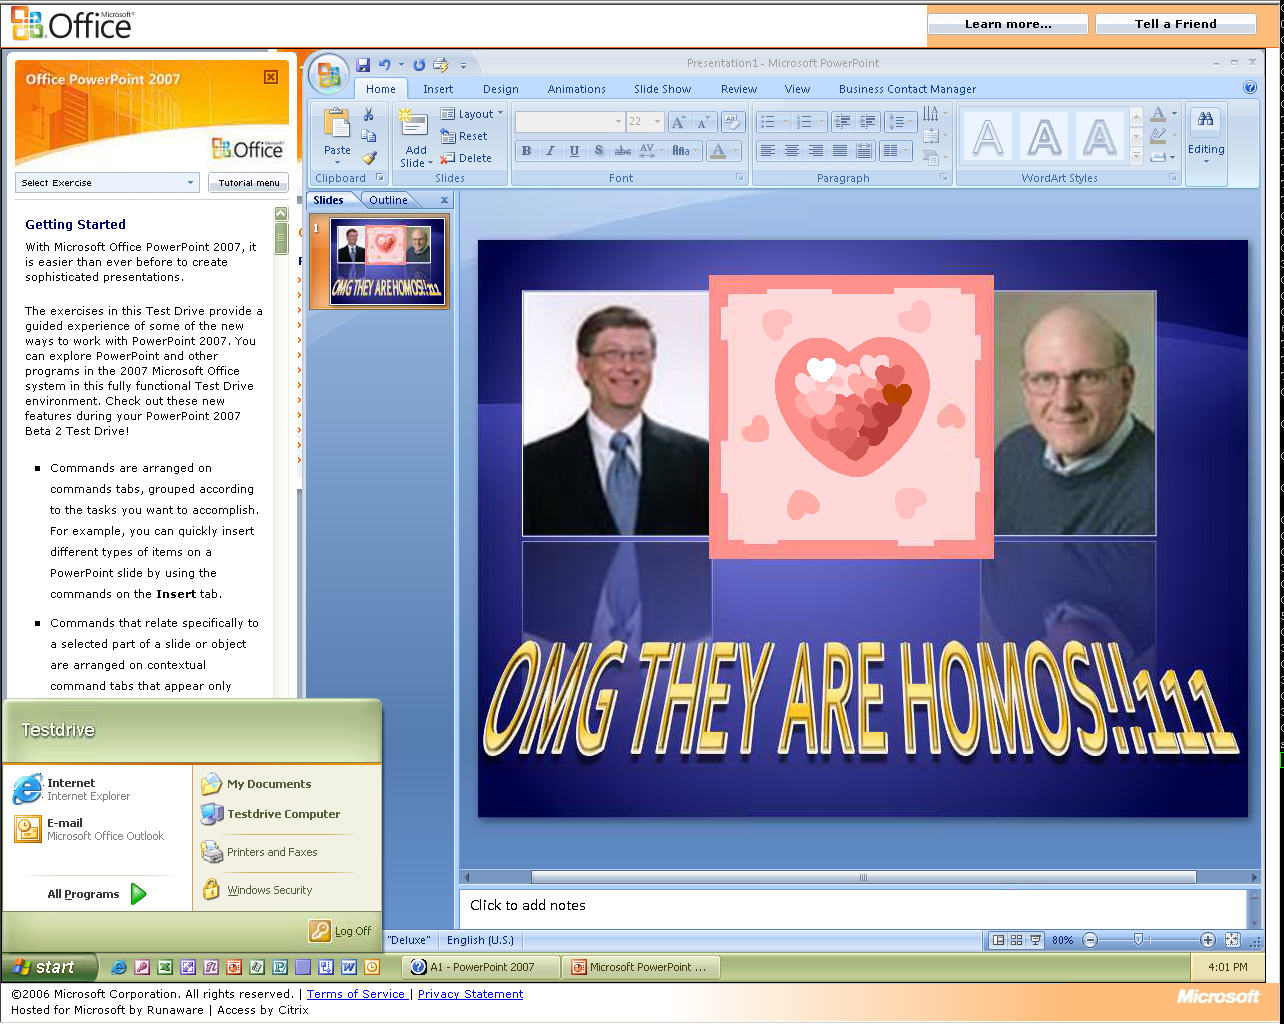The width and height of the screenshot is (1284, 1024).
Task: Select slide 1 thumbnail
Action: pyautogui.click(x=388, y=263)
